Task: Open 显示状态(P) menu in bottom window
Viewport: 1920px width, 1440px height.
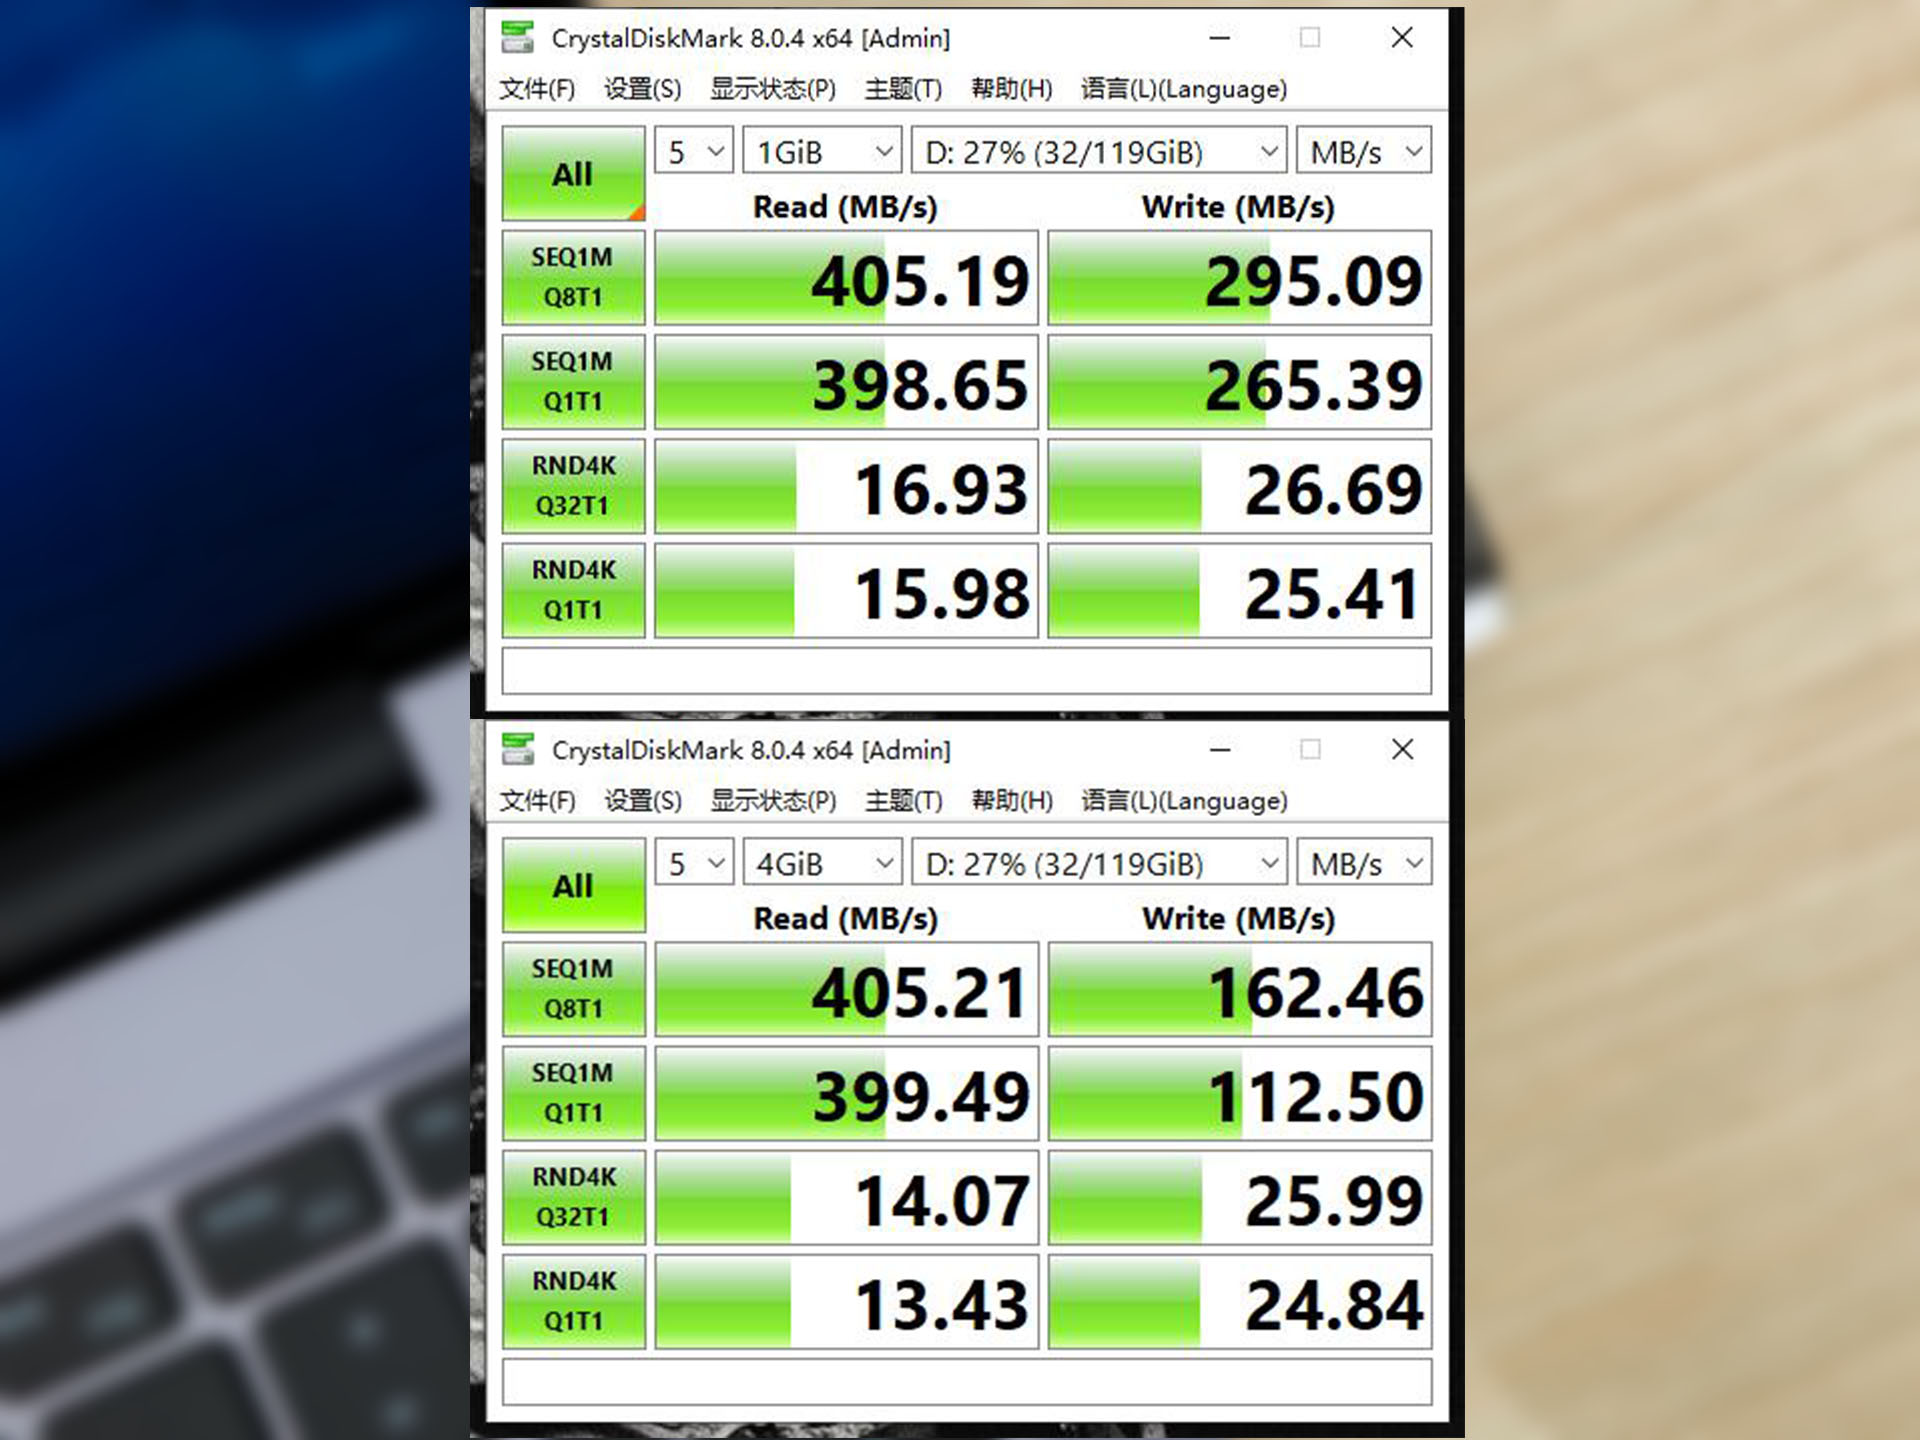Action: 773,801
